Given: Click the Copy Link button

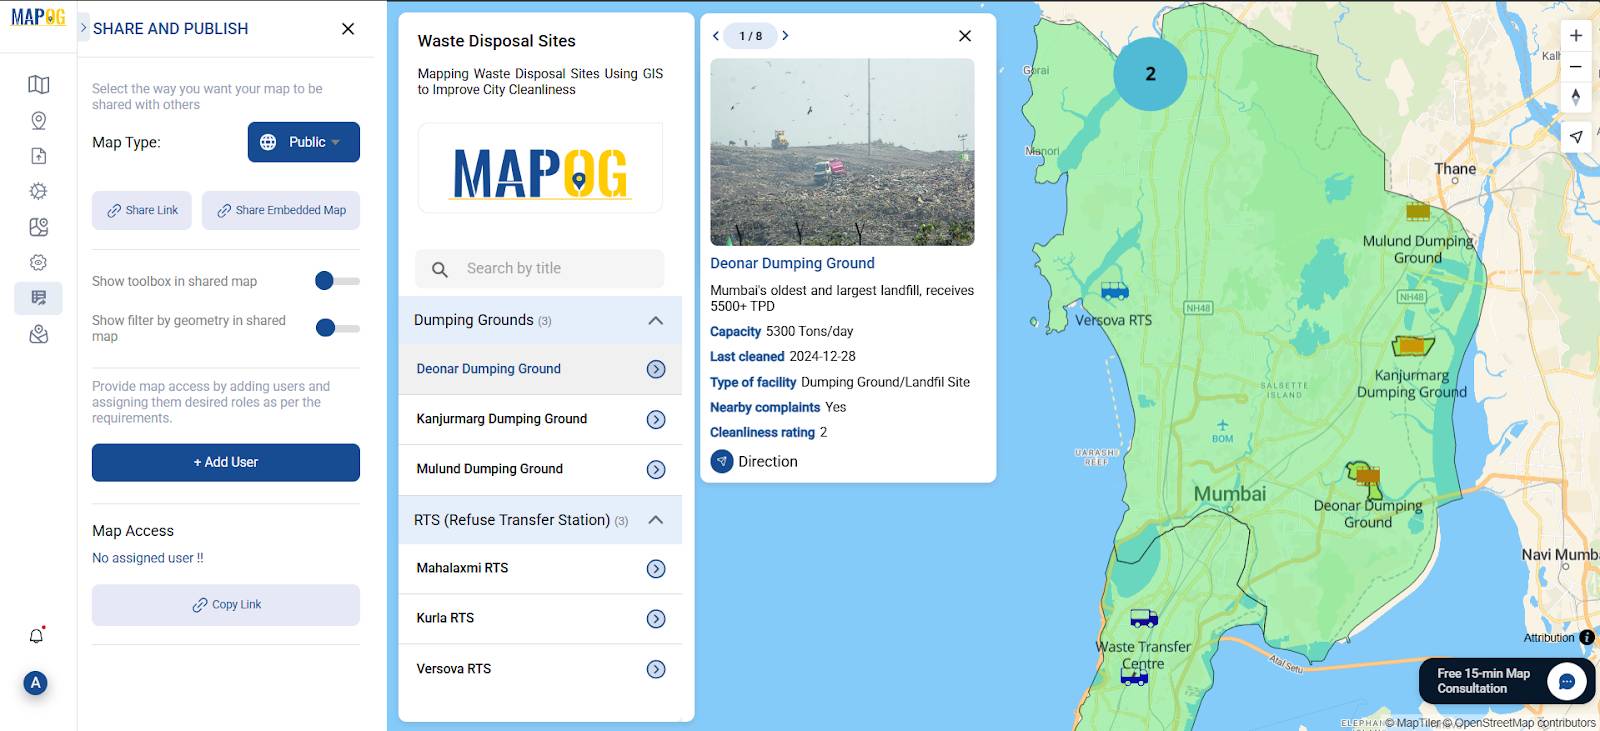Looking at the screenshot, I should point(226,605).
